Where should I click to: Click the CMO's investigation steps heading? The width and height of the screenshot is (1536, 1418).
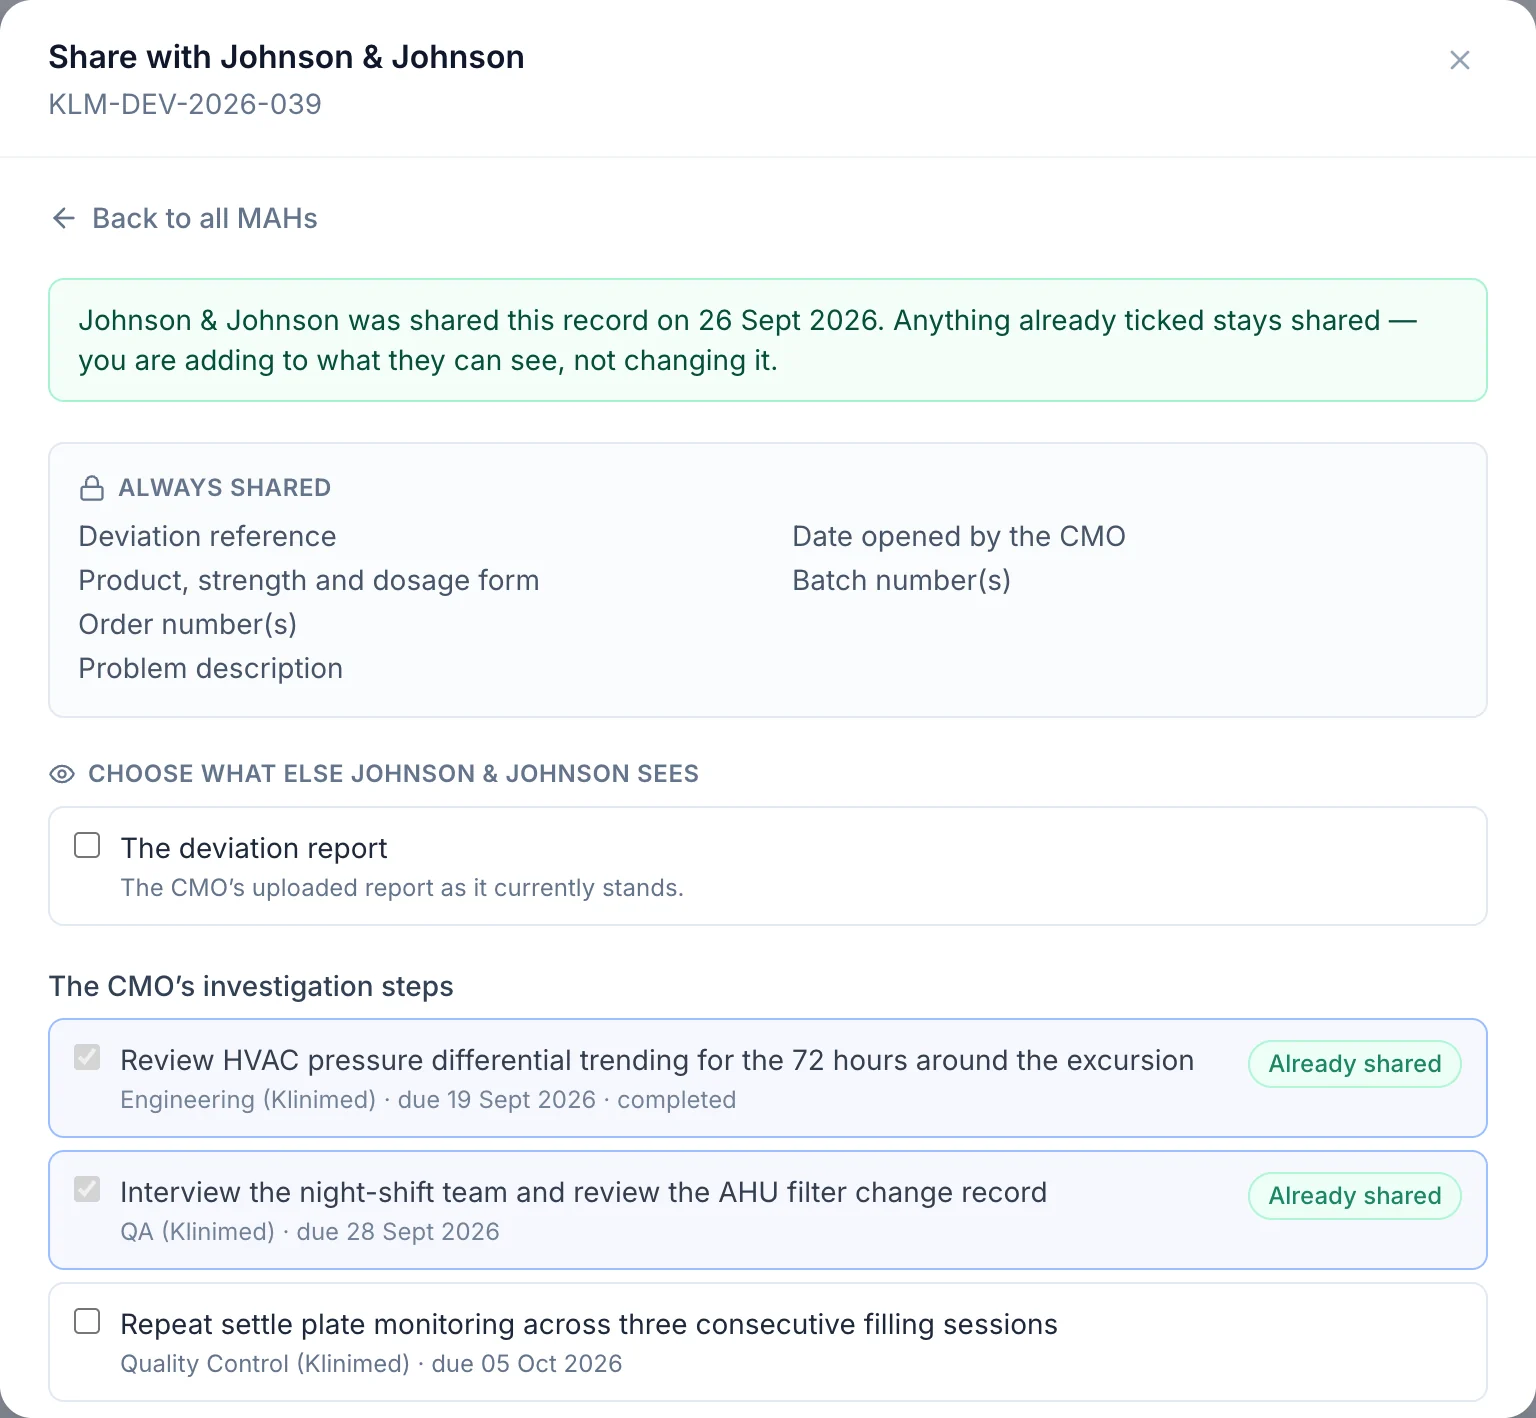(251, 986)
